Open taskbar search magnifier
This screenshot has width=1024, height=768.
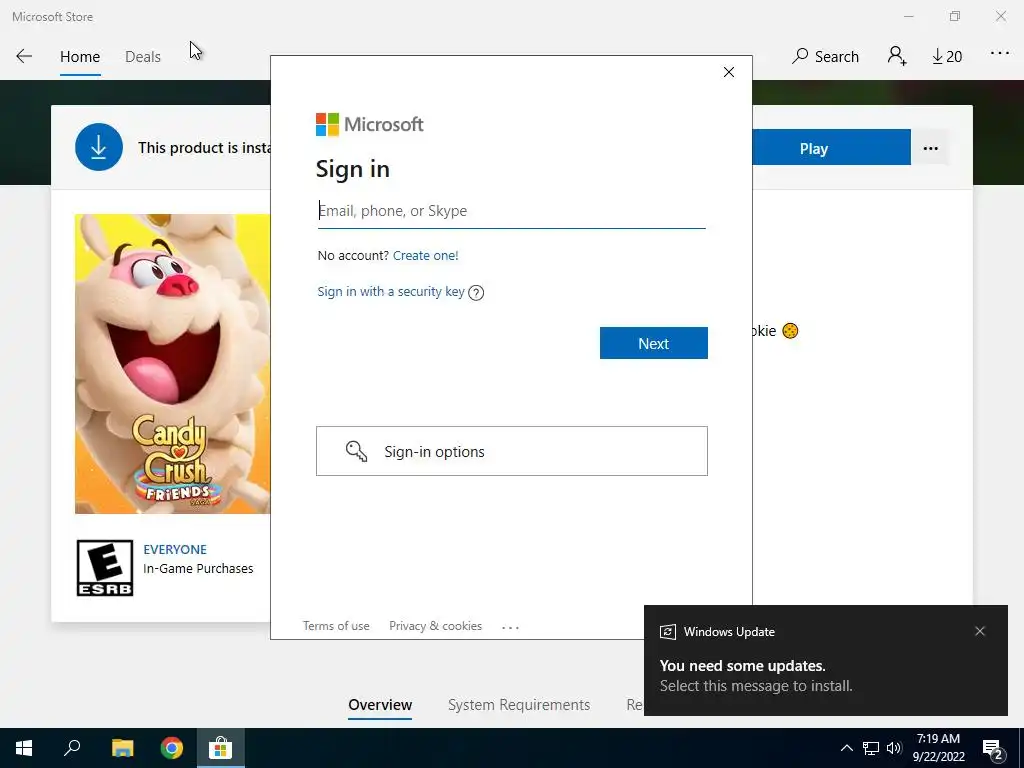pyautogui.click(x=72, y=748)
